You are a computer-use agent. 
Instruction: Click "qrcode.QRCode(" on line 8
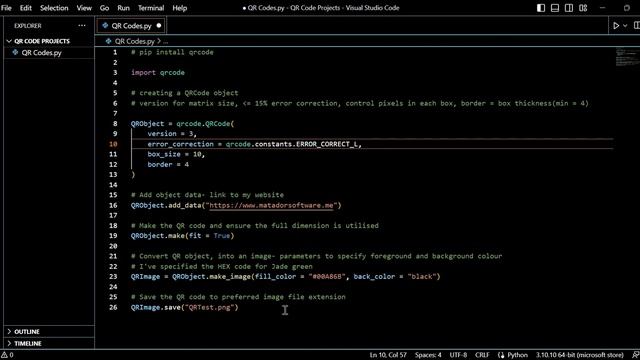(205, 124)
